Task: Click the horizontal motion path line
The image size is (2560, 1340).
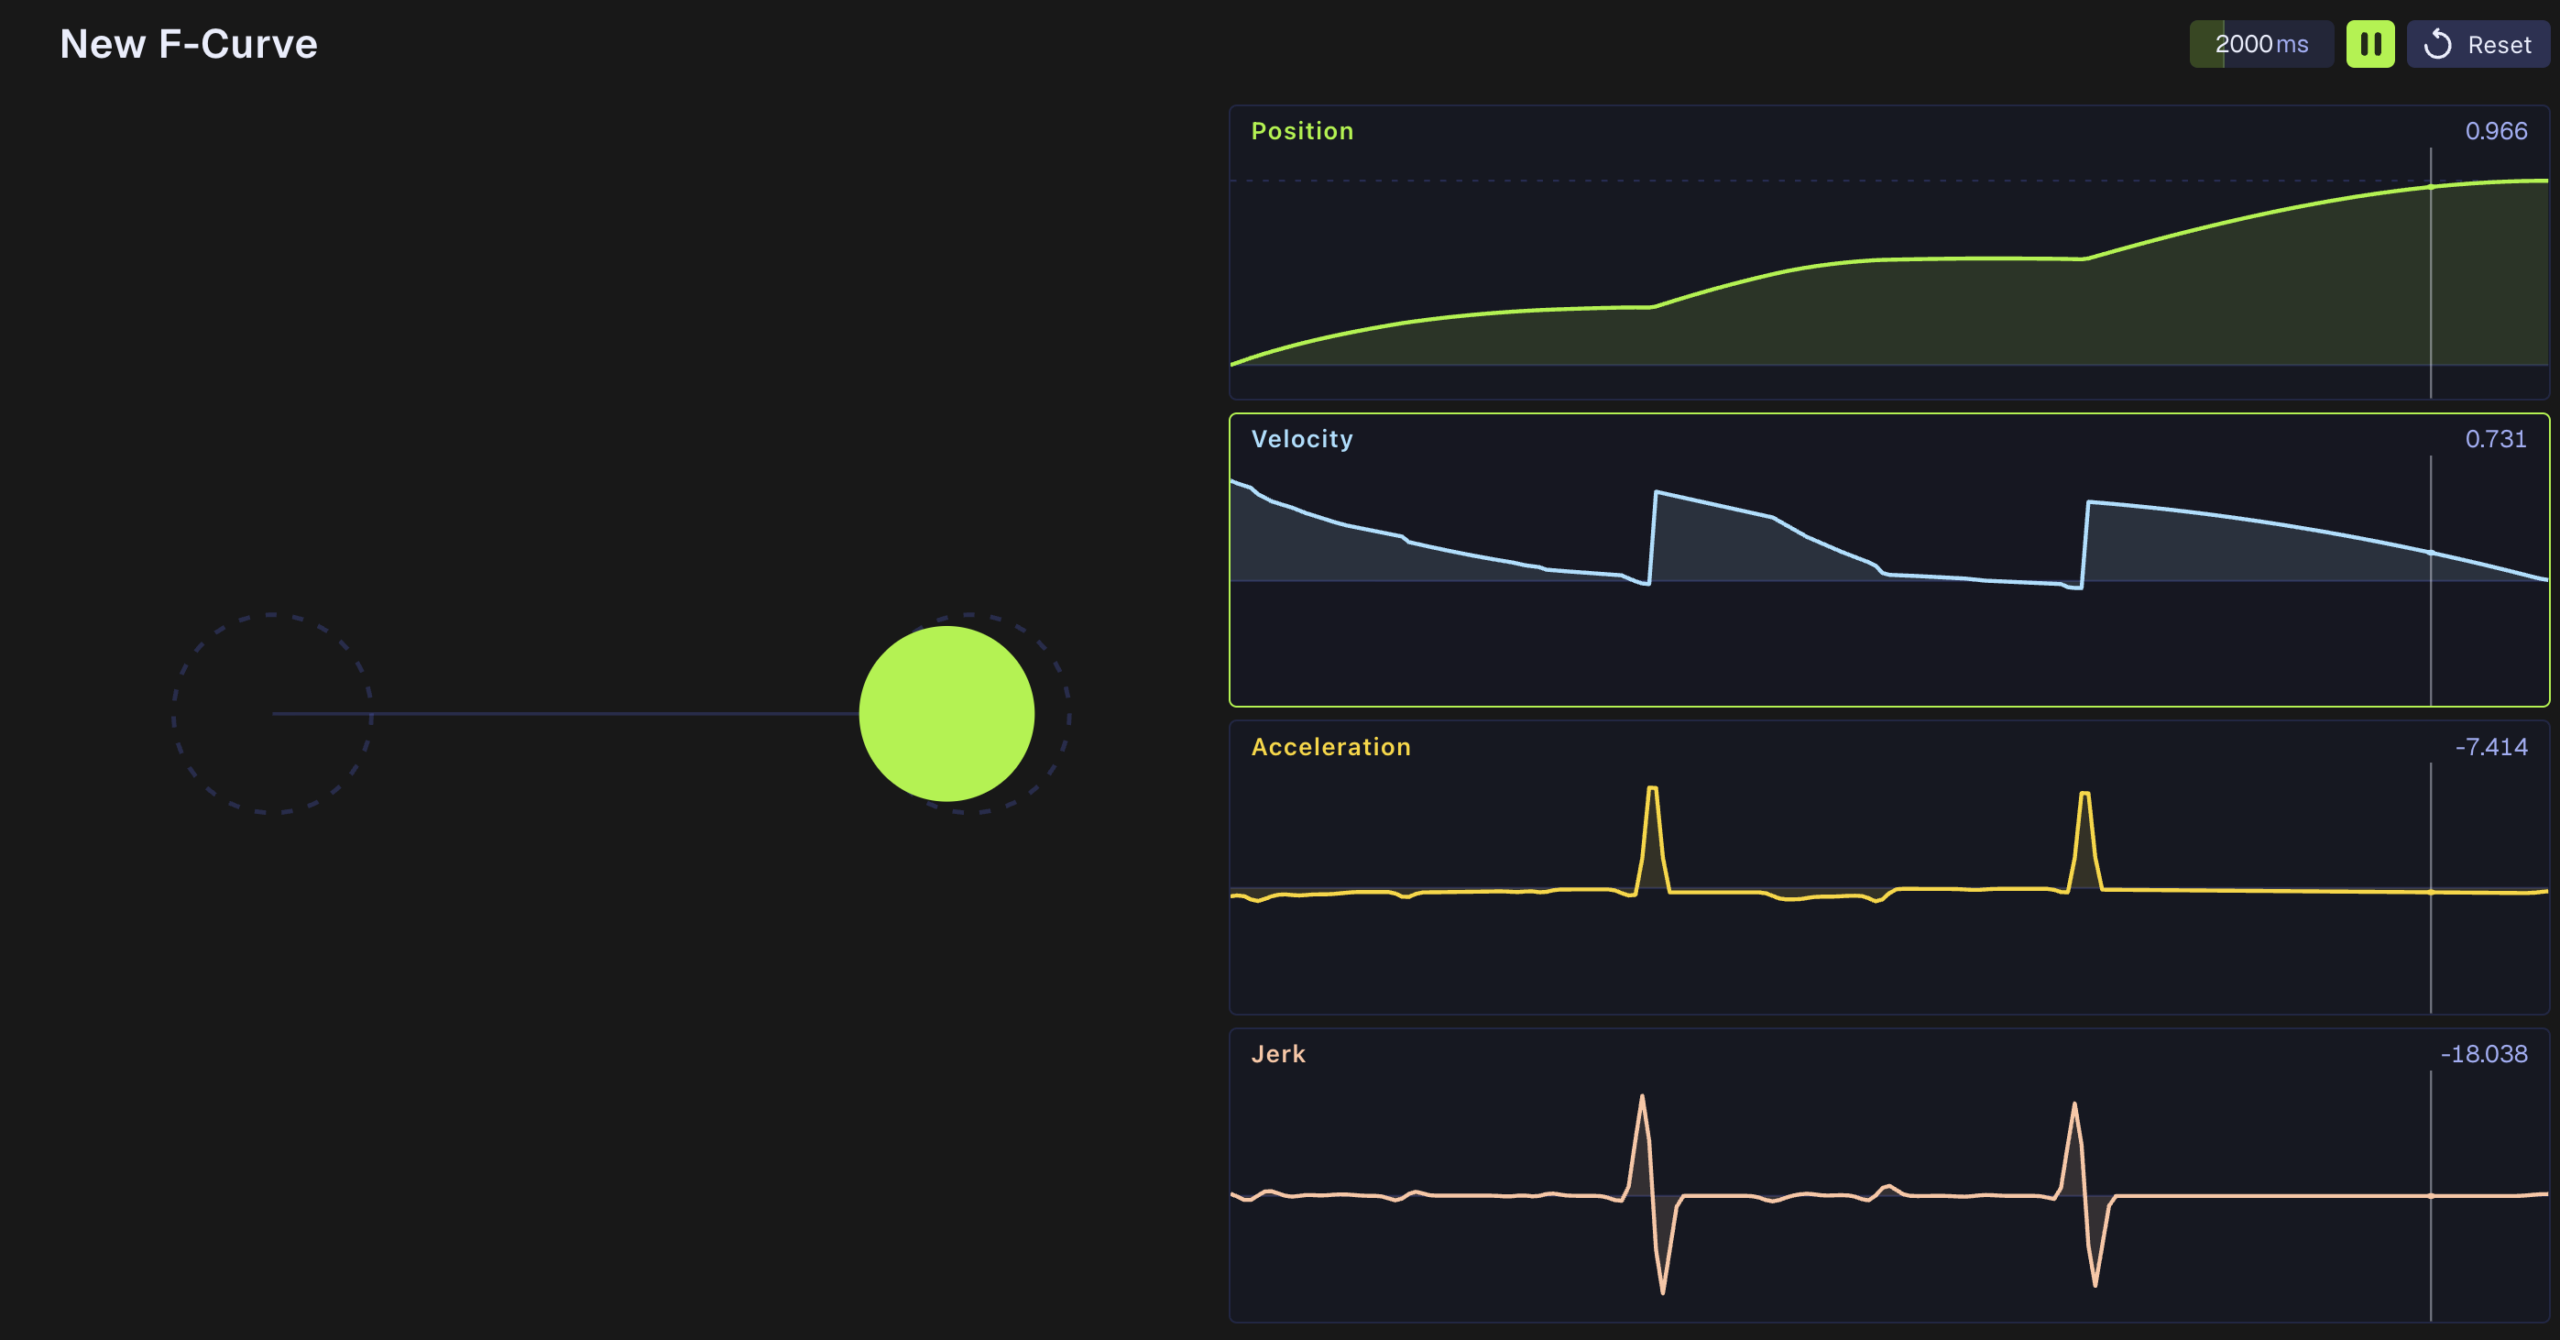Action: pyautogui.click(x=565, y=714)
